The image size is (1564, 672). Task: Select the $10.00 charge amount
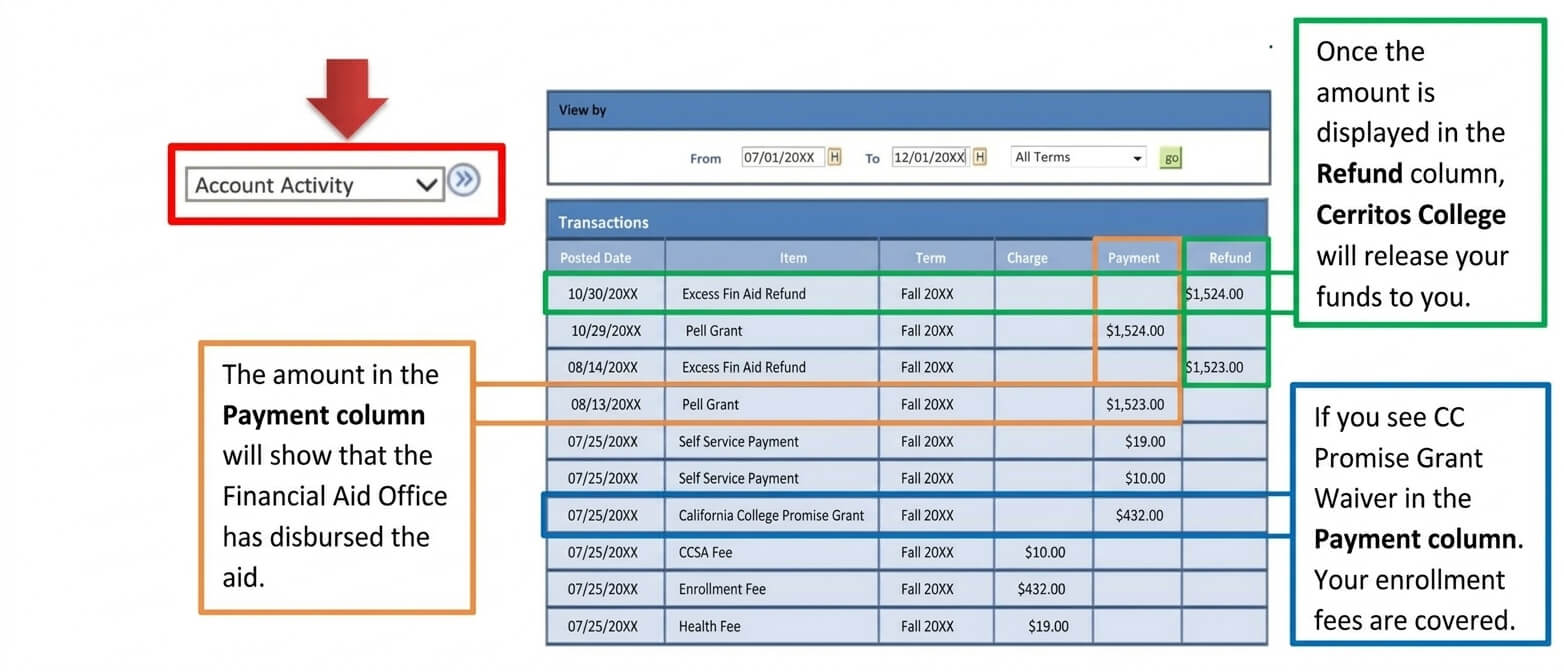pos(1045,552)
